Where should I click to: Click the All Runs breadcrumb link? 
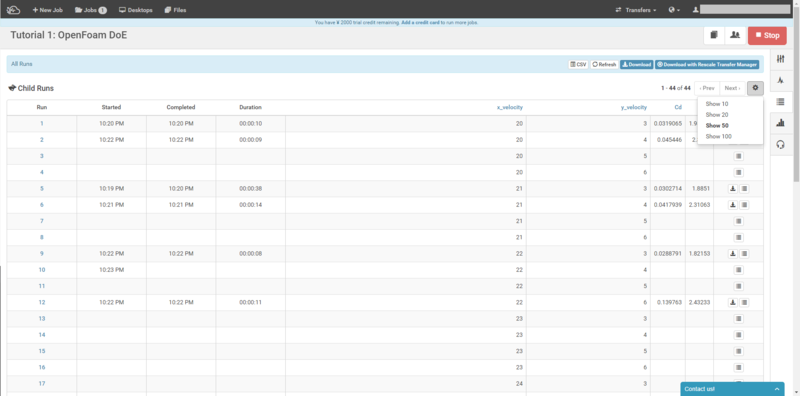click(x=22, y=64)
